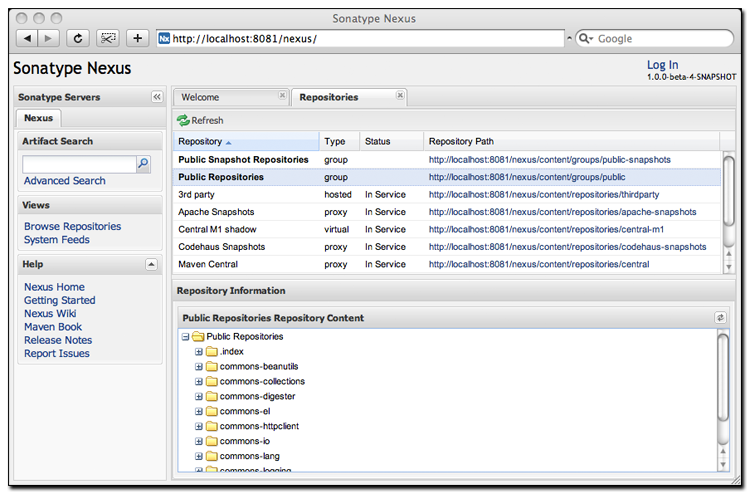Viewport: 750px width, 494px height.
Task: Click the Log In link
Action: (662, 65)
